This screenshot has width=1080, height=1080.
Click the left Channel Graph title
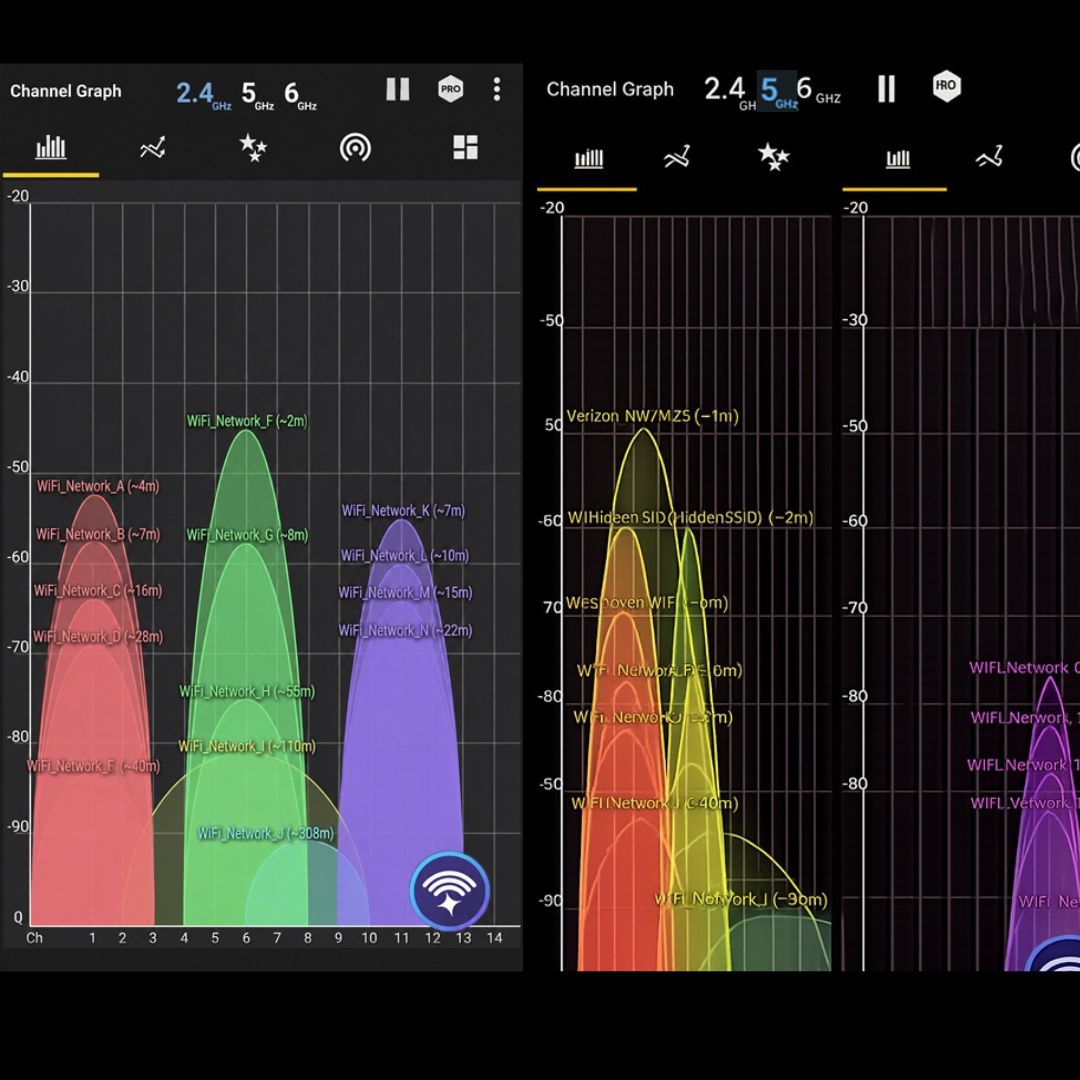click(65, 92)
